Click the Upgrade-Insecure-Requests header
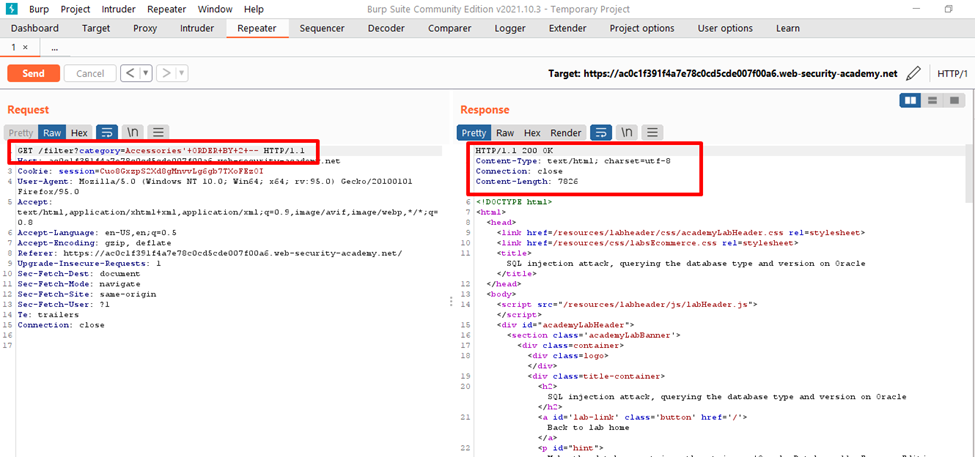Image resolution: width=975 pixels, height=457 pixels. [89, 263]
